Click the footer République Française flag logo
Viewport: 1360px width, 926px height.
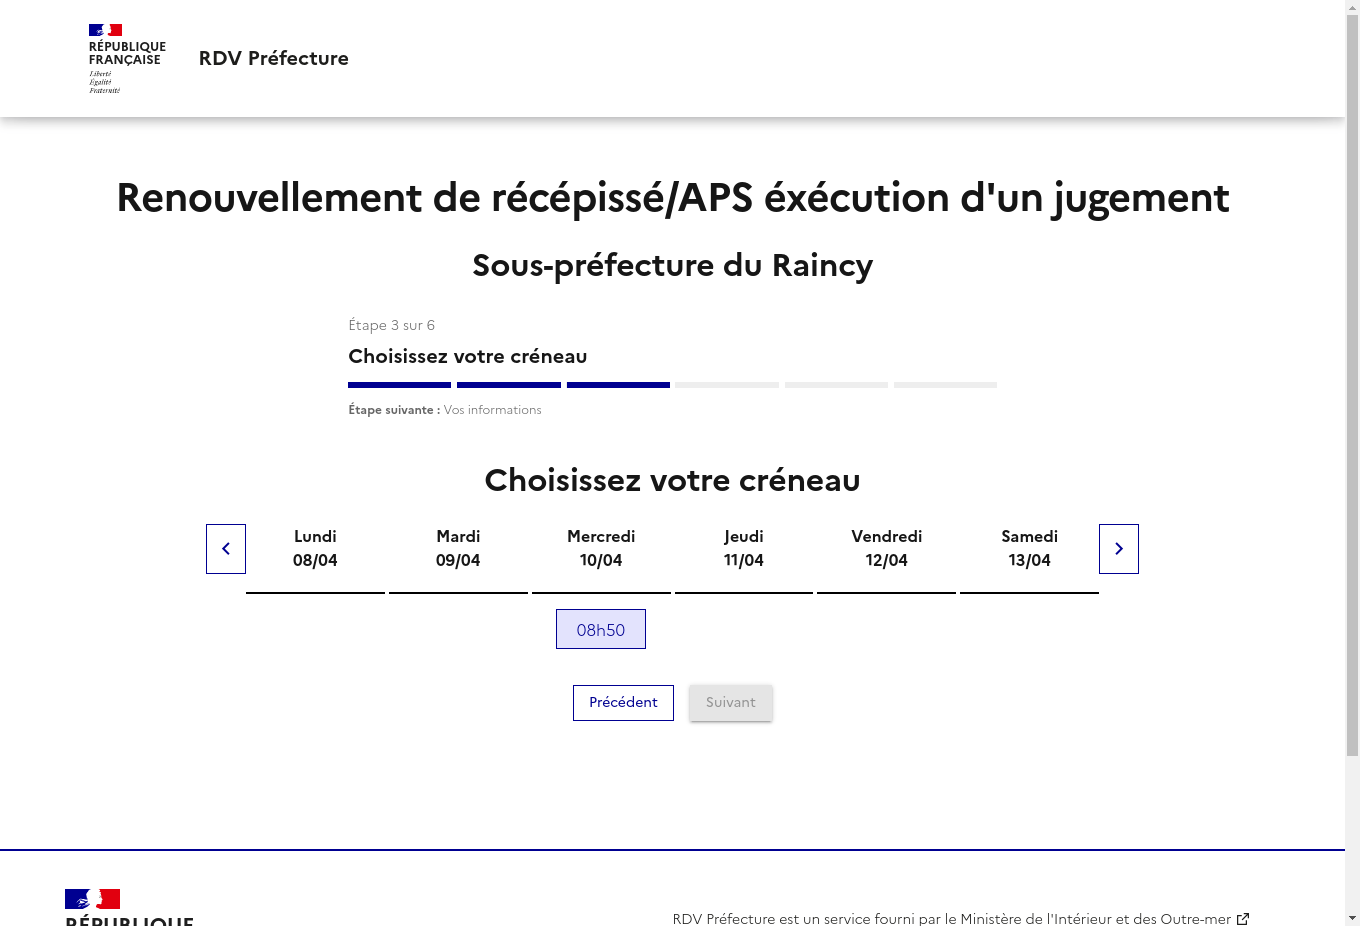pyautogui.click(x=93, y=899)
